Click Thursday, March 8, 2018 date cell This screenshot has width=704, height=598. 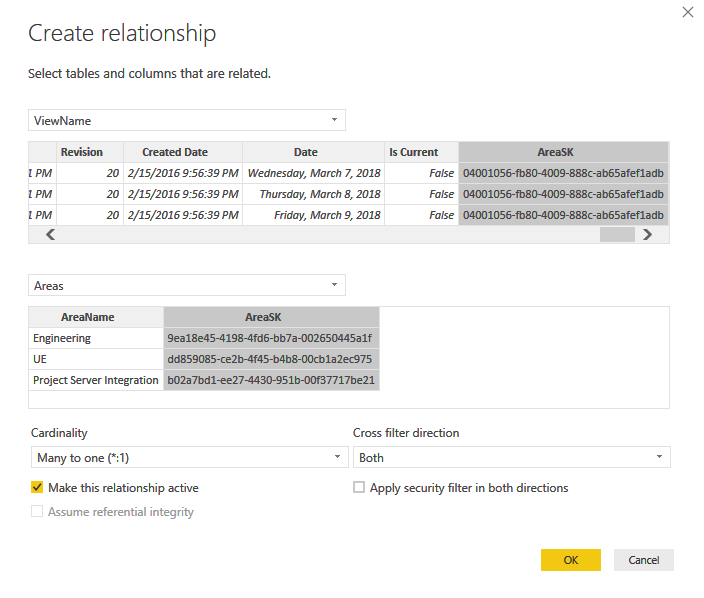[x=313, y=194]
